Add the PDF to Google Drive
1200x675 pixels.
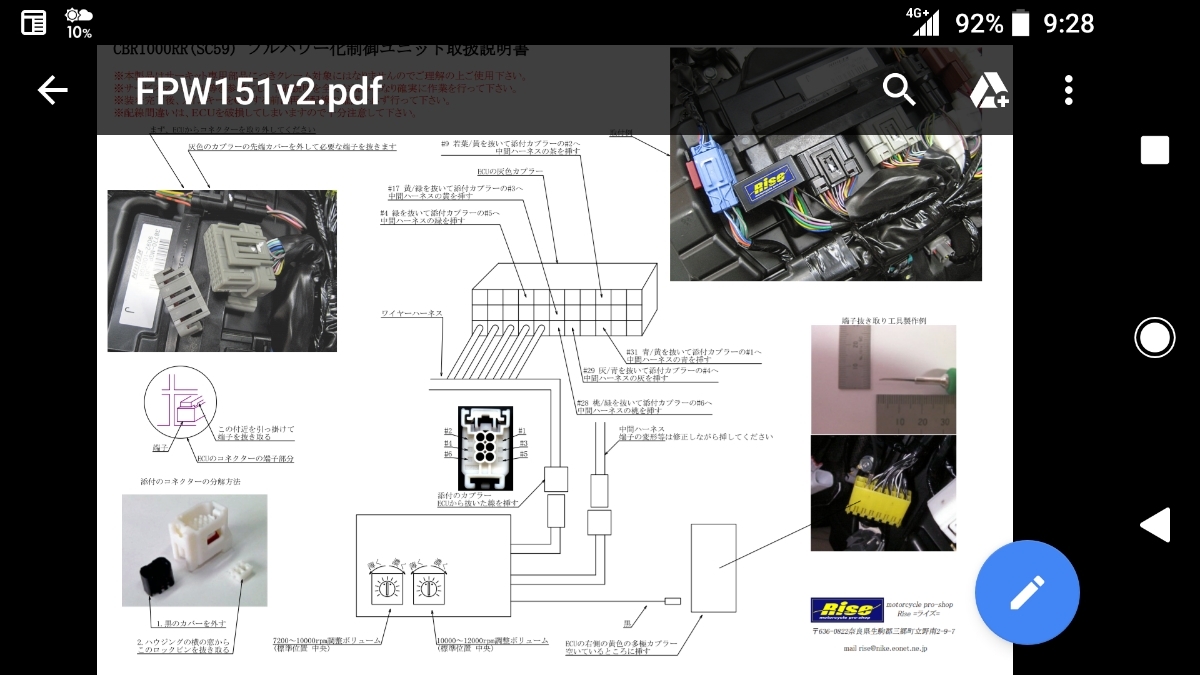point(989,91)
